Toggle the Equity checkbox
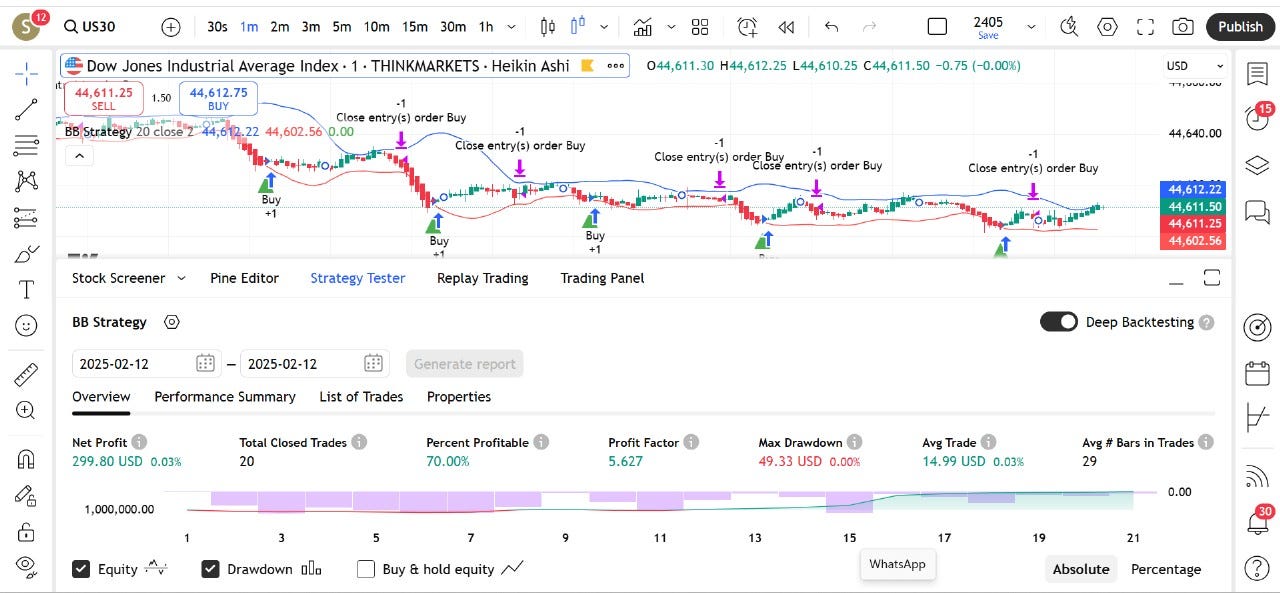The width and height of the screenshot is (1280, 593). (81, 569)
